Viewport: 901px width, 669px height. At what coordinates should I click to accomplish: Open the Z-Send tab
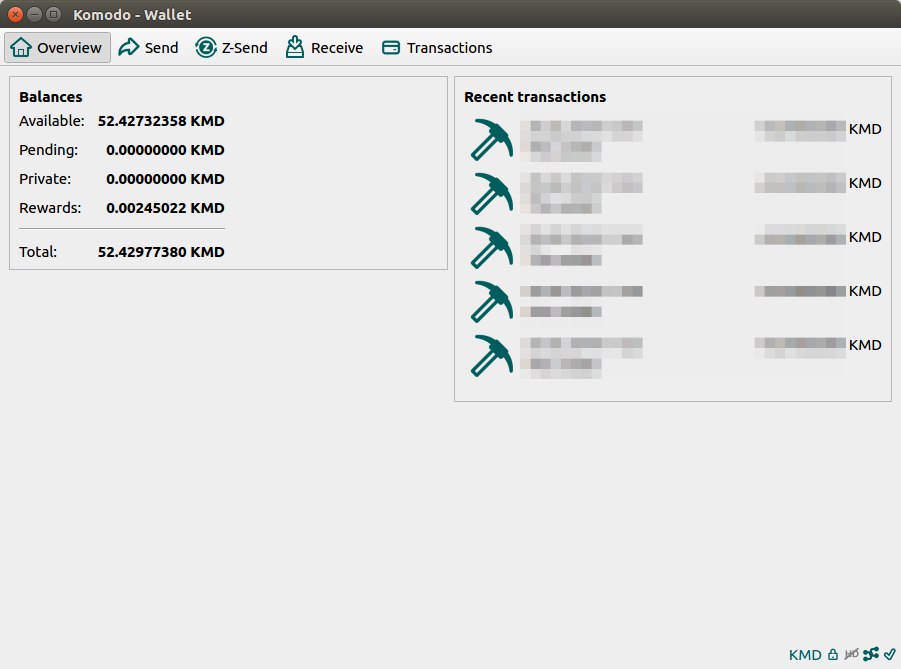coord(232,48)
